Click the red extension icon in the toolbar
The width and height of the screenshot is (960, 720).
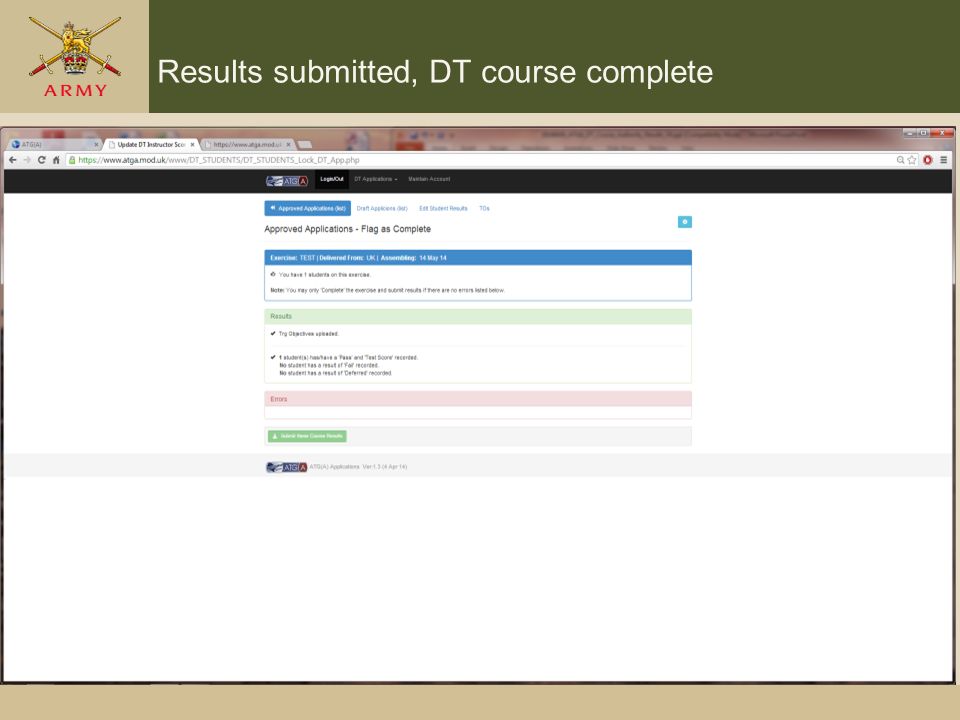click(928, 160)
